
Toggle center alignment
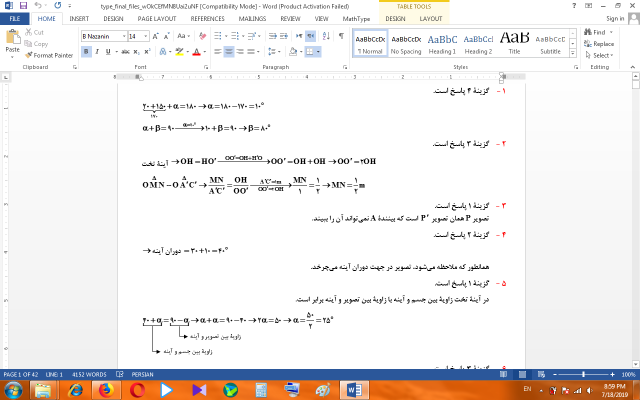pyautogui.click(x=229, y=52)
